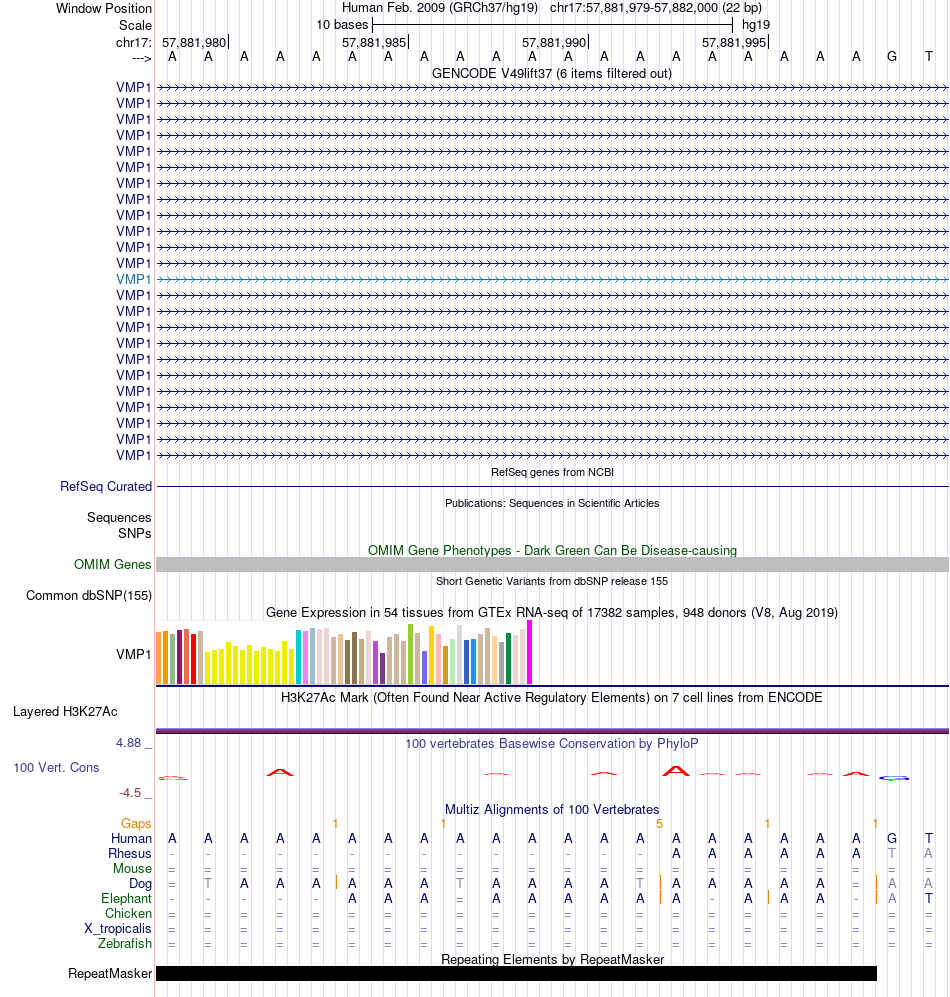
Task: Click the Layered H3K27Ac label
Action: pyautogui.click(x=65, y=712)
